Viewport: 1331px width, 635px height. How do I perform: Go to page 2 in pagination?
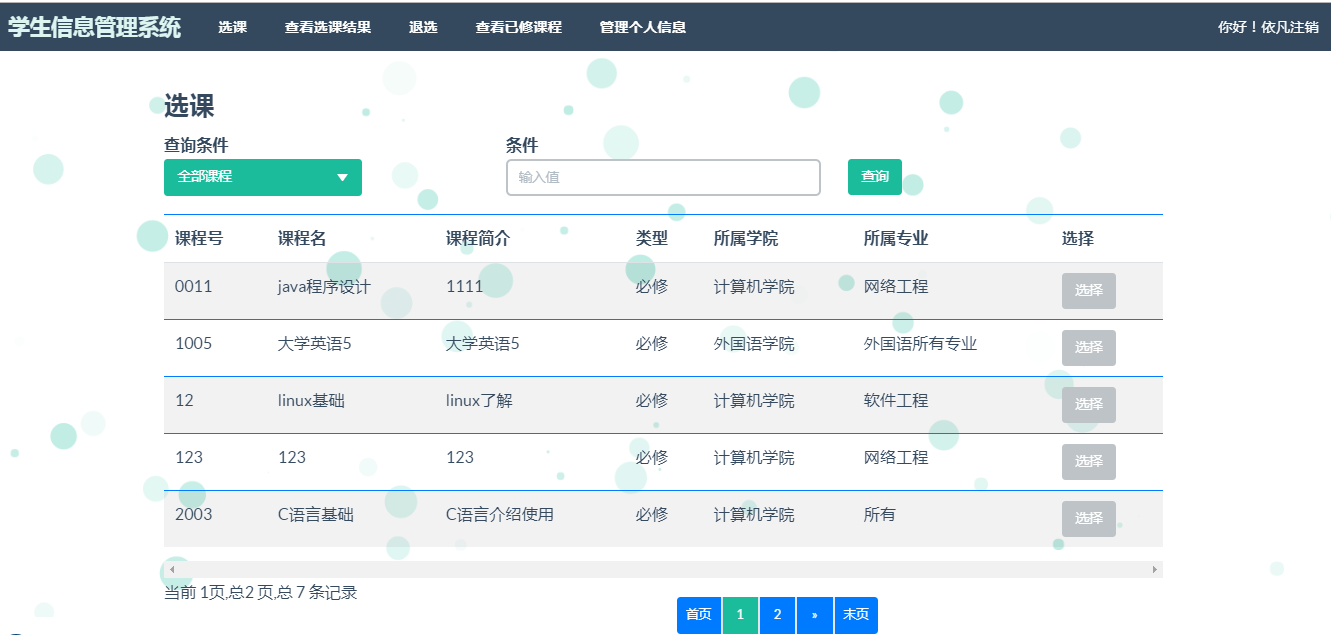click(777, 615)
